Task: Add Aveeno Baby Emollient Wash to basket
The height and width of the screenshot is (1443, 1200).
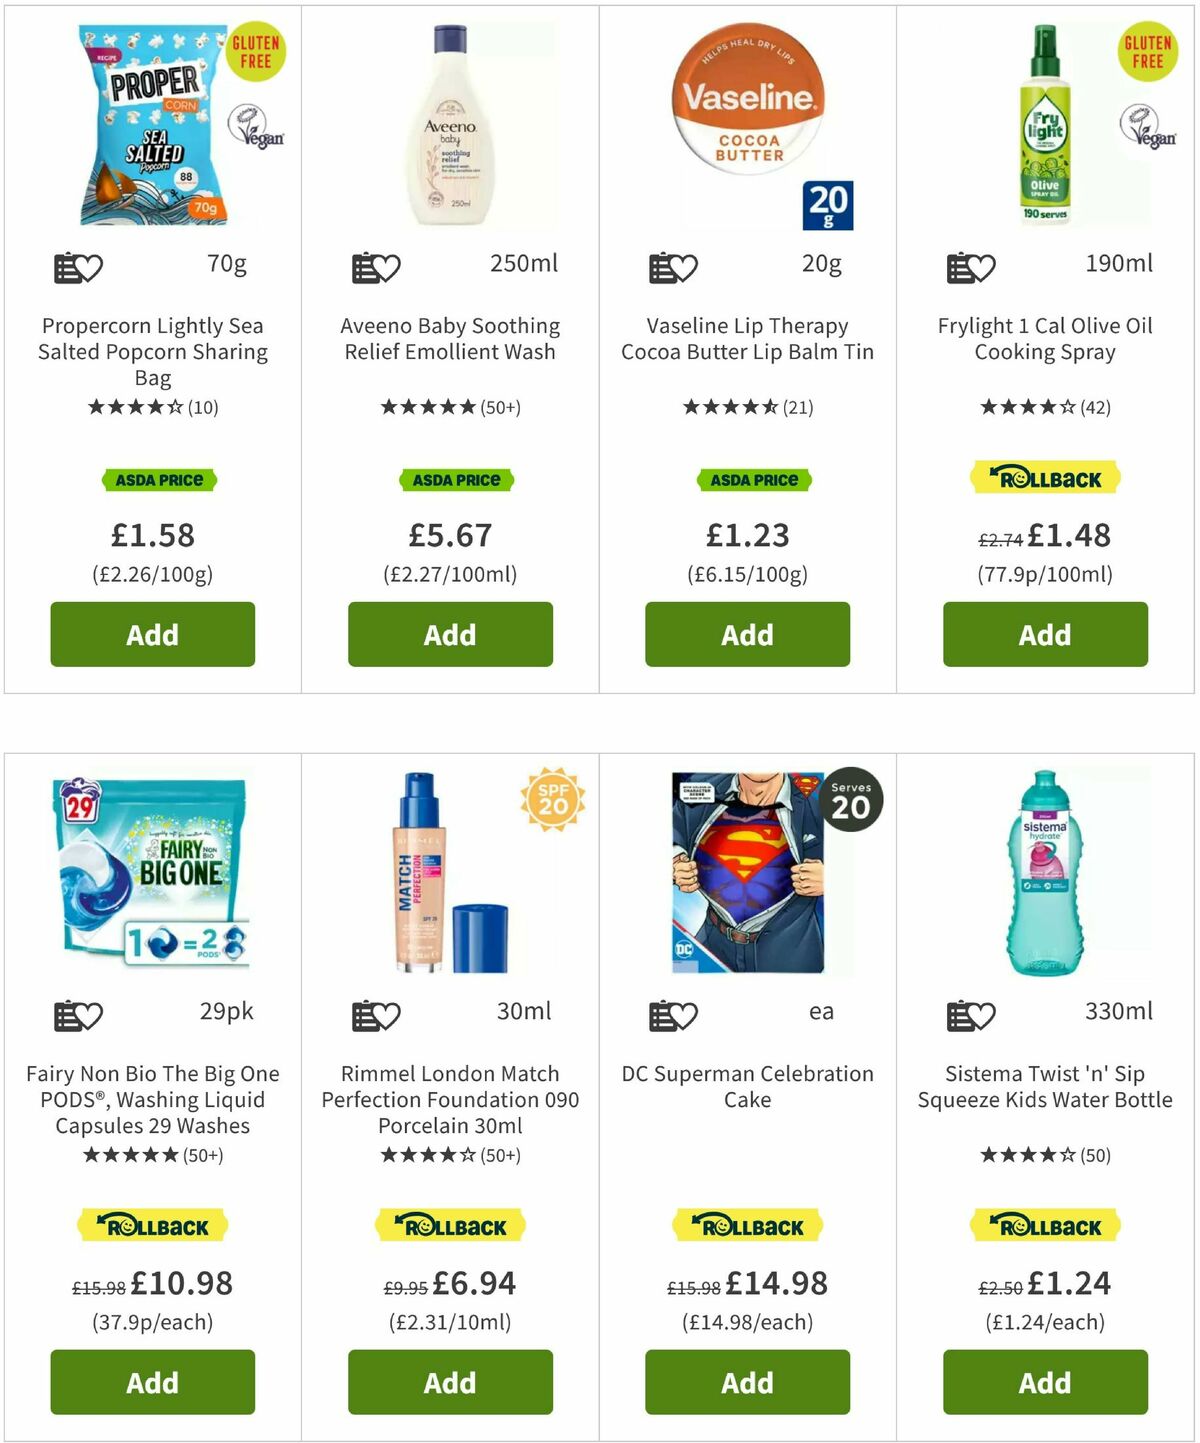Action: [450, 634]
